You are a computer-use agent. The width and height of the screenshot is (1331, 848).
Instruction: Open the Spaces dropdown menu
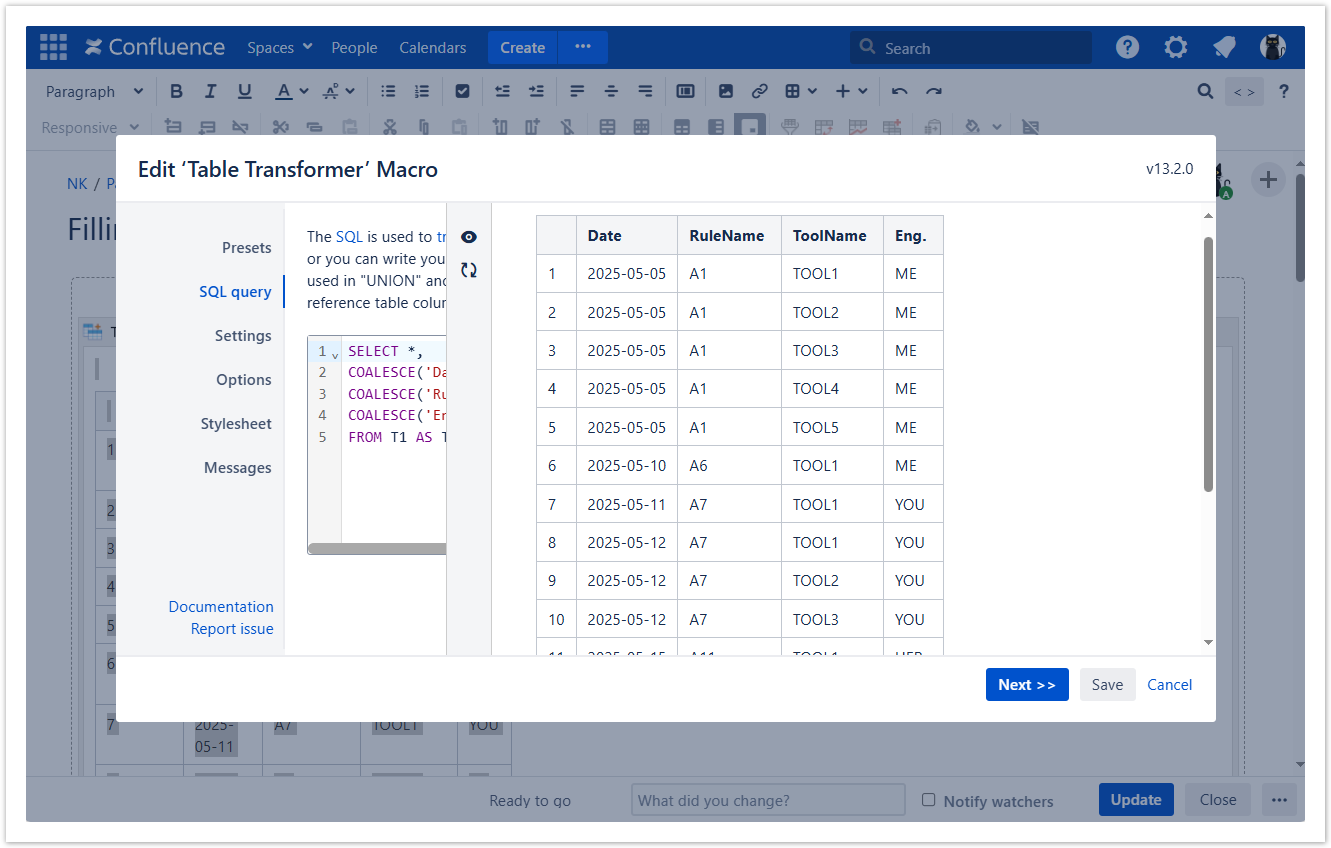[280, 47]
